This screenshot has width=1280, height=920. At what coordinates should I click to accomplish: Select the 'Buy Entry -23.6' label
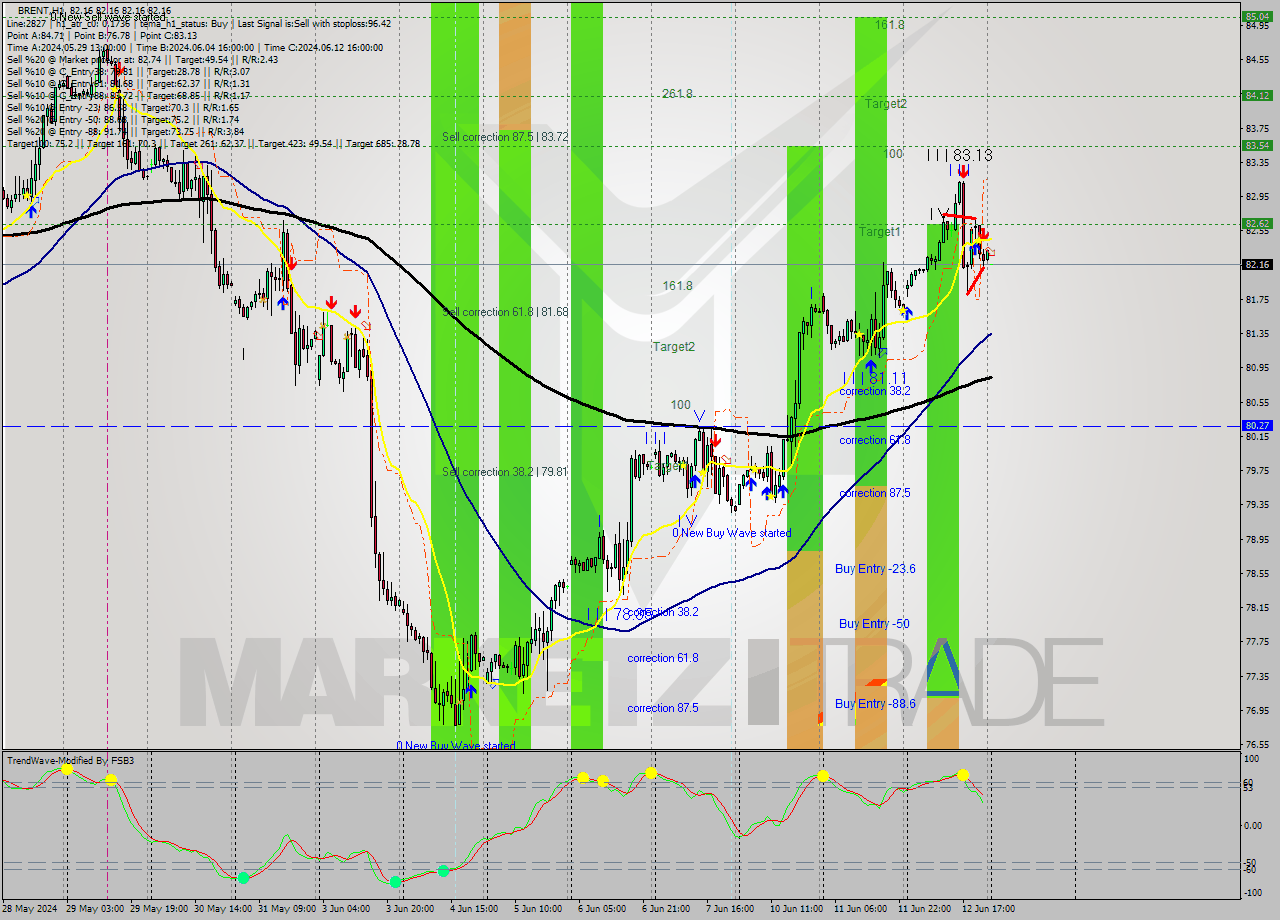(x=875, y=569)
